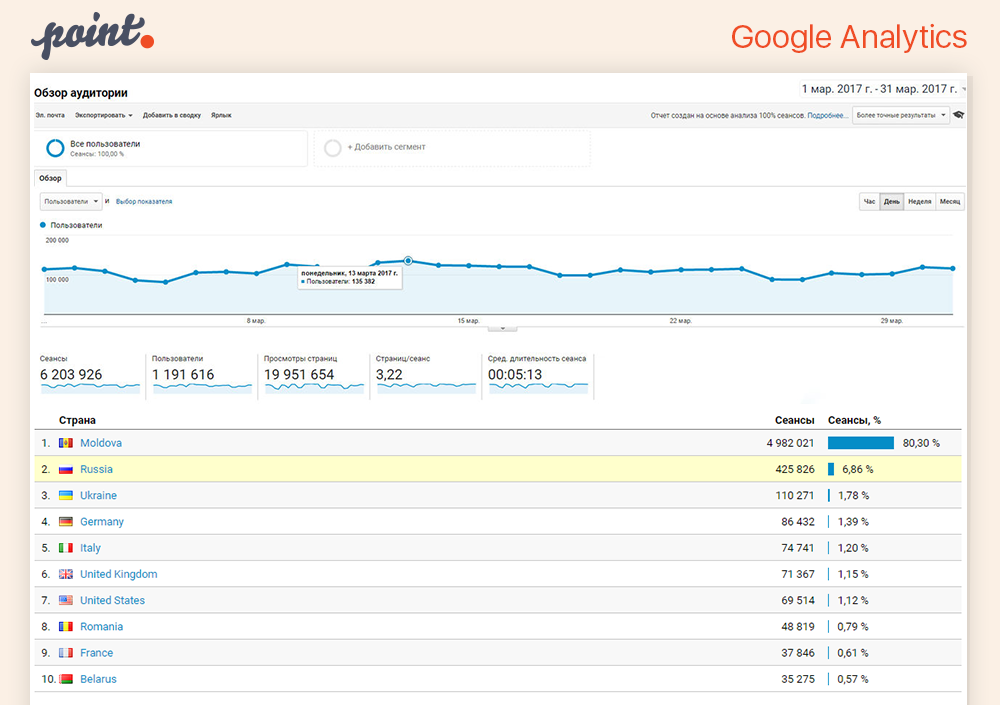Open the date range 1 мар. 2017 selector

click(882, 89)
